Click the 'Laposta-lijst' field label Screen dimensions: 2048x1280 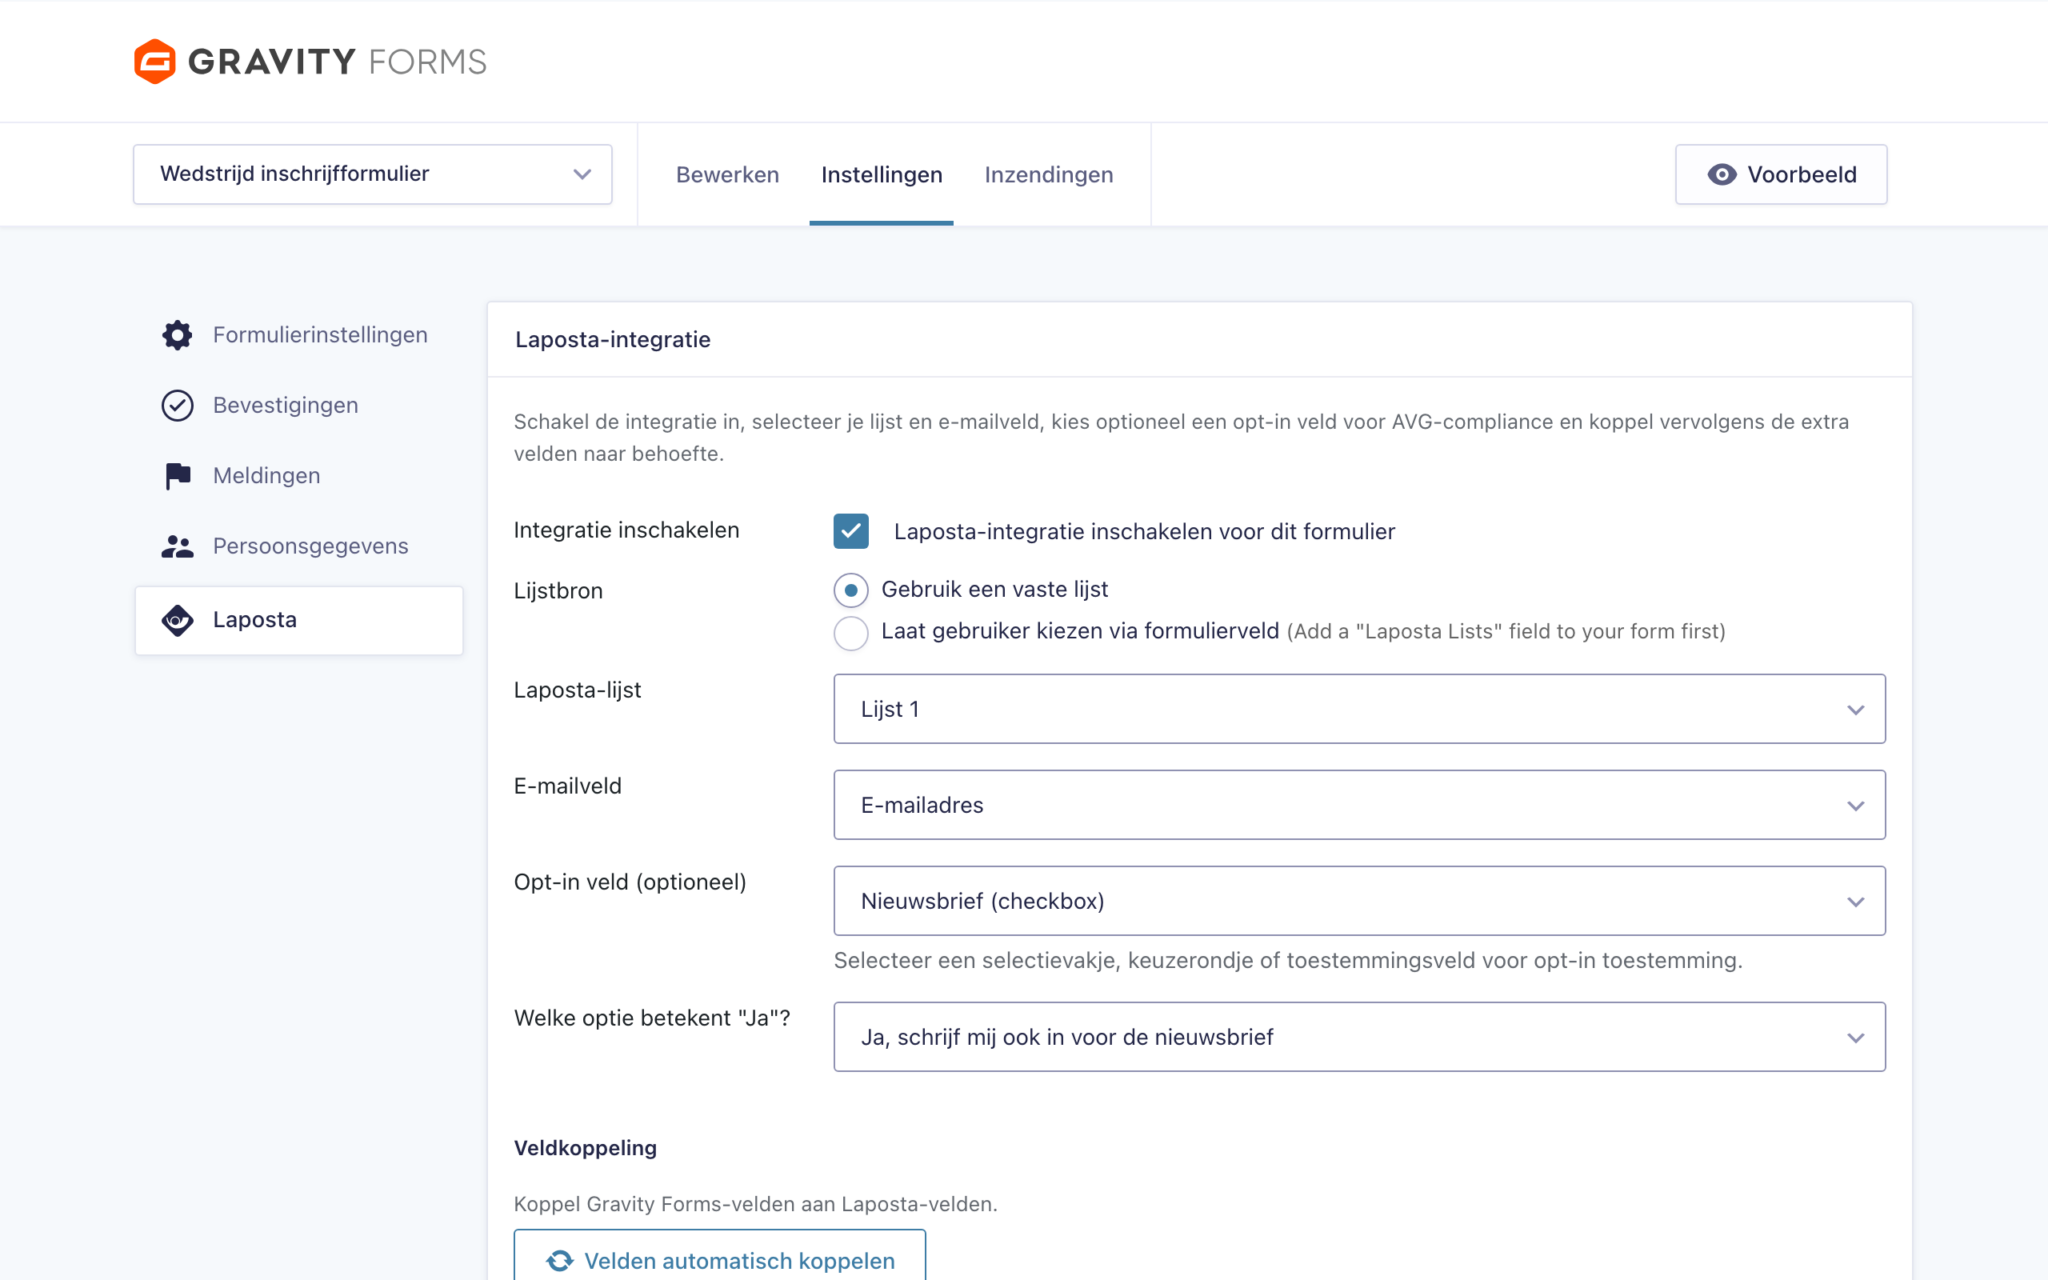pos(577,690)
